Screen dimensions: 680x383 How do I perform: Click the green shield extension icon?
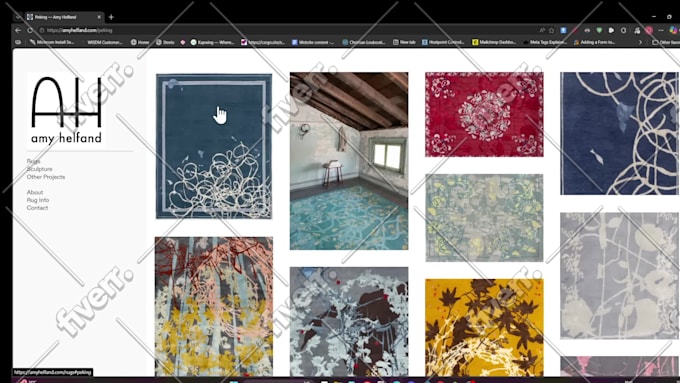tap(599, 30)
